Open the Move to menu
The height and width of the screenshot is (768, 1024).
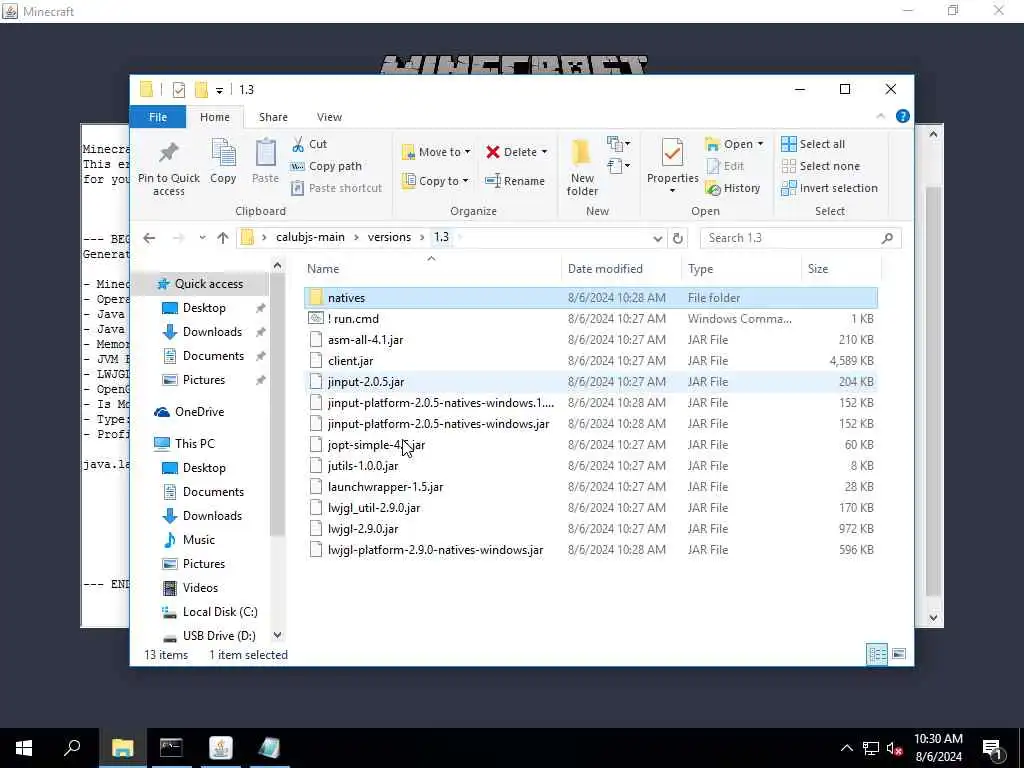click(x=436, y=152)
